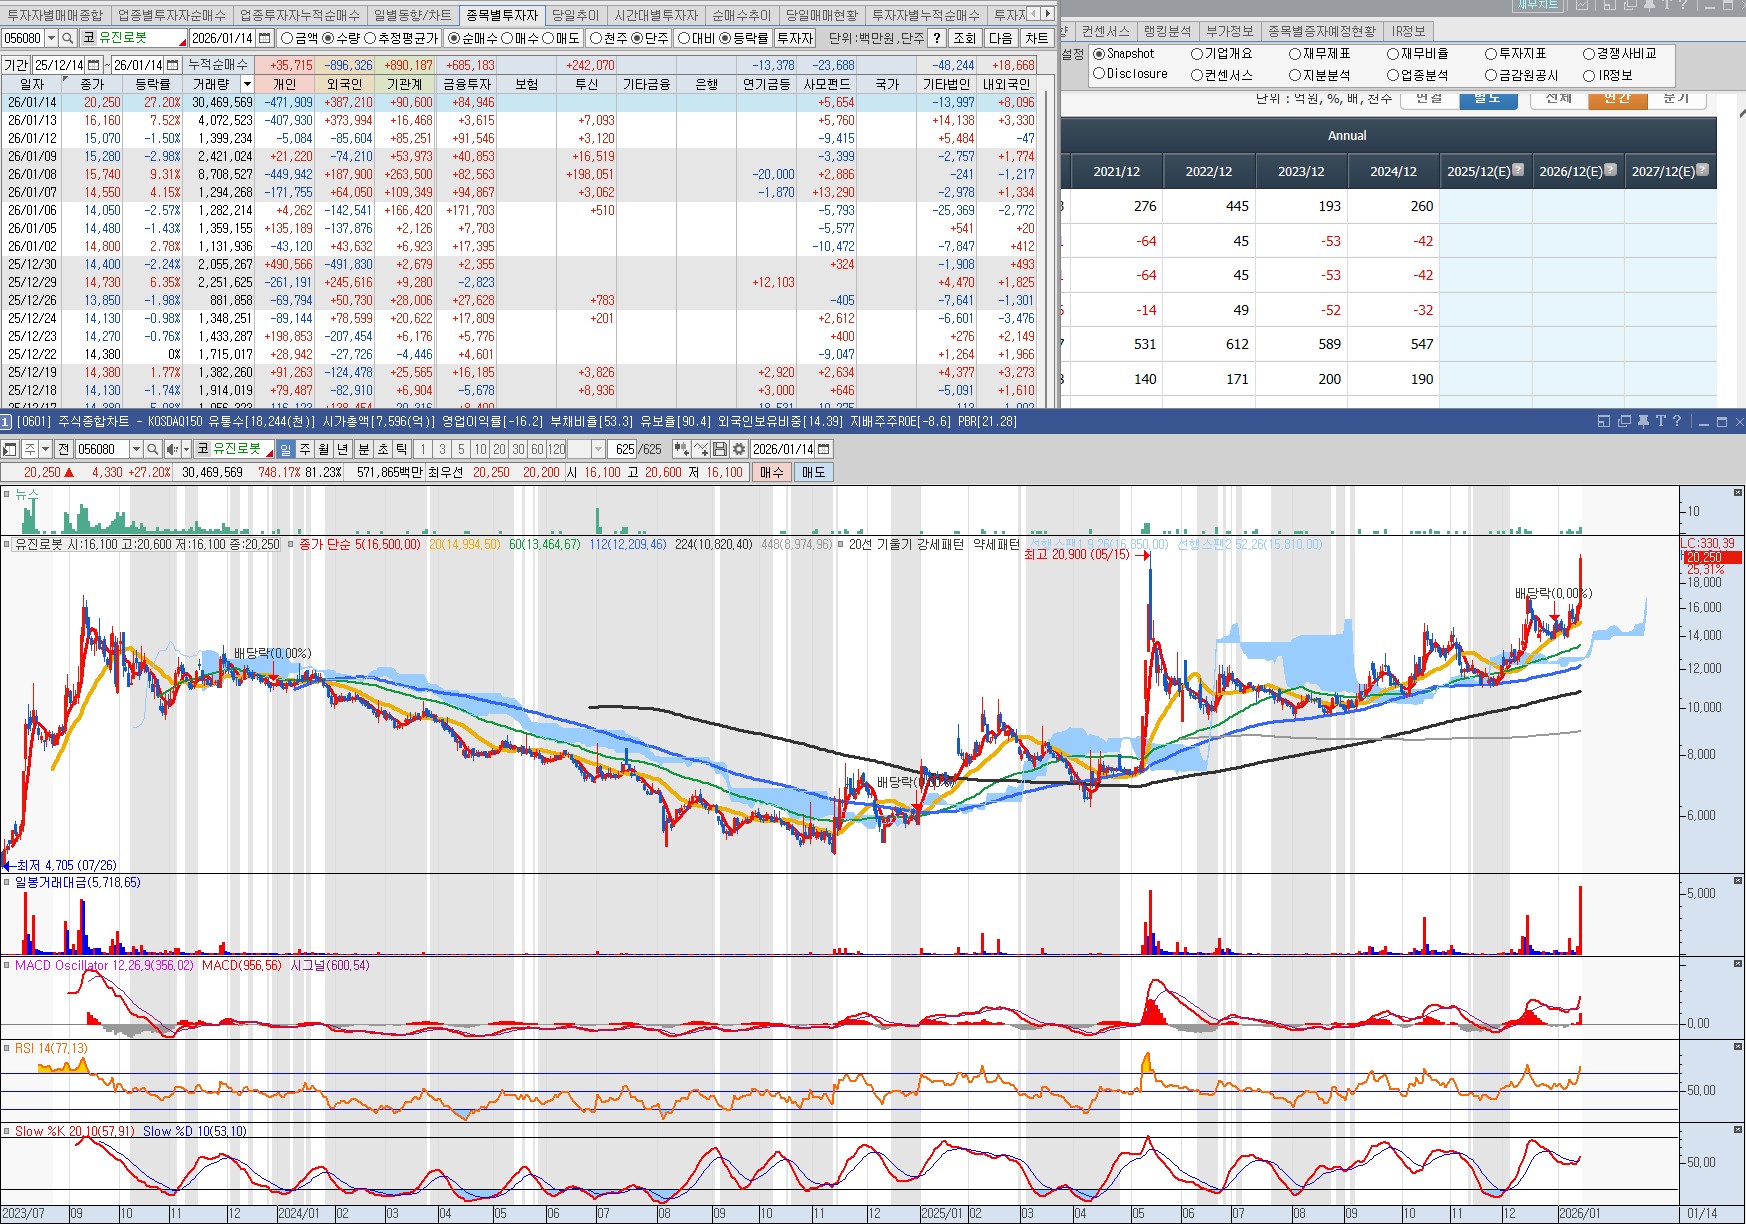Select the 재무비율 radio option
The height and width of the screenshot is (1224, 1746).
pyautogui.click(x=1417, y=53)
